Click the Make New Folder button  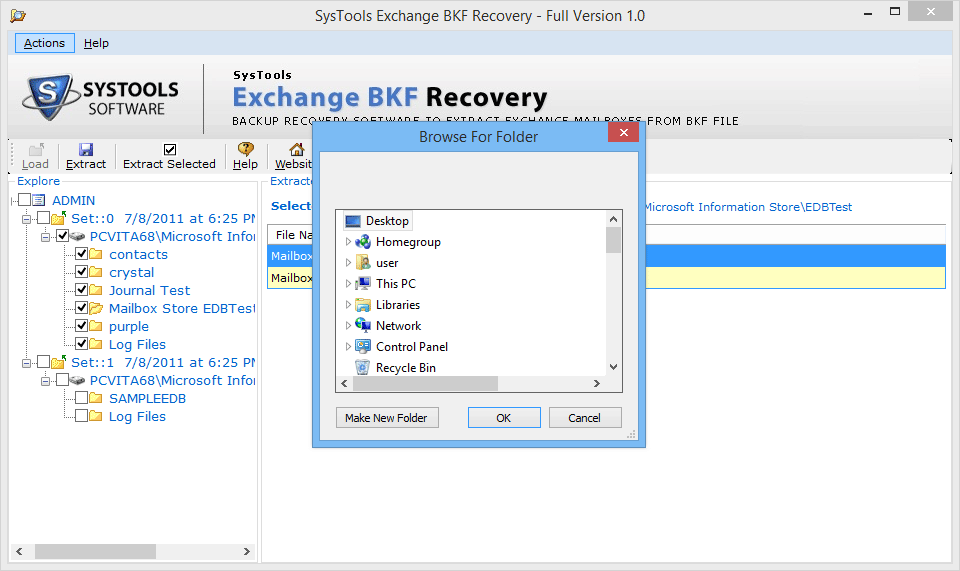point(387,417)
